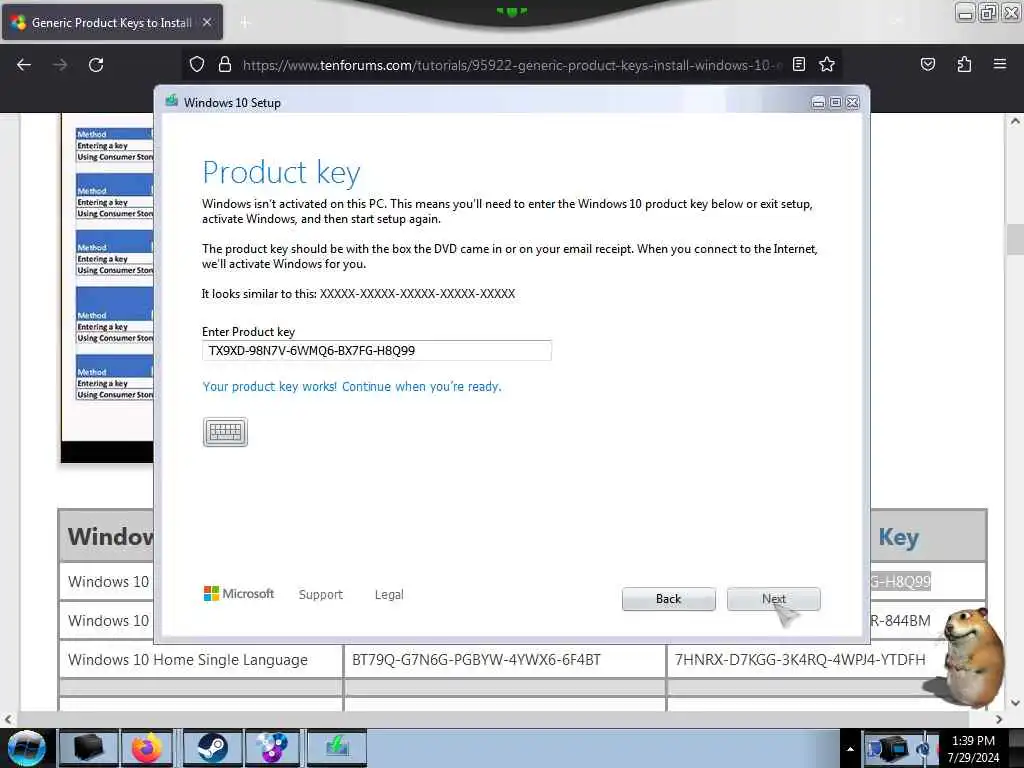Click the Next button in Windows 10 Setup

(x=773, y=599)
